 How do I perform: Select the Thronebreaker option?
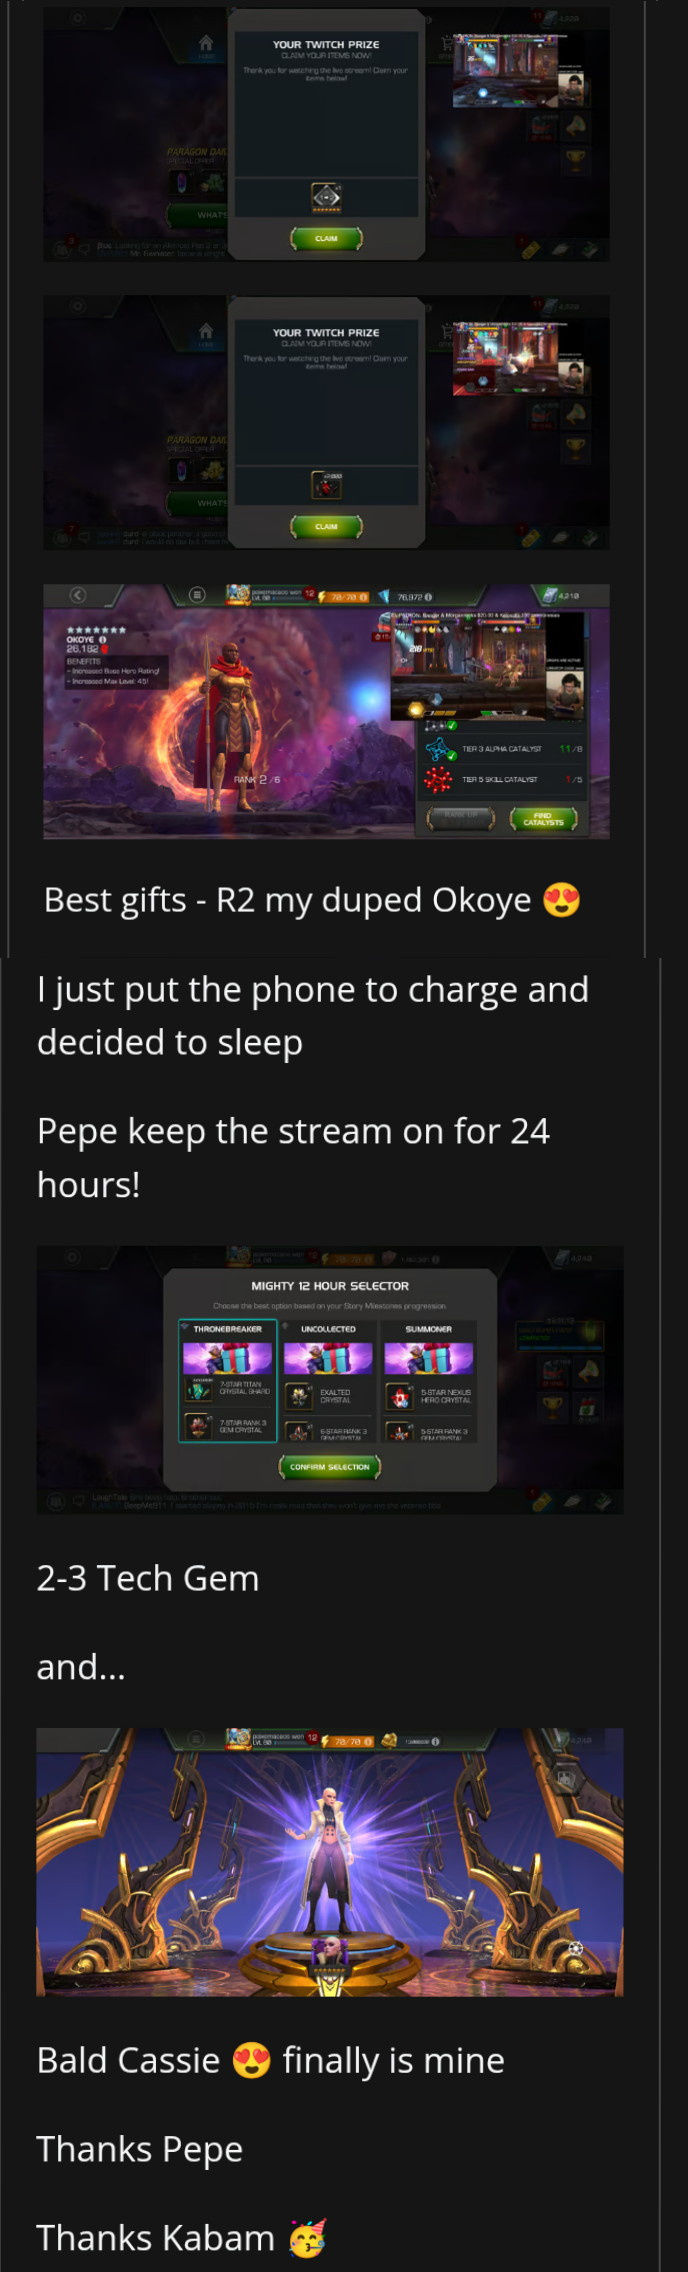228,1381
